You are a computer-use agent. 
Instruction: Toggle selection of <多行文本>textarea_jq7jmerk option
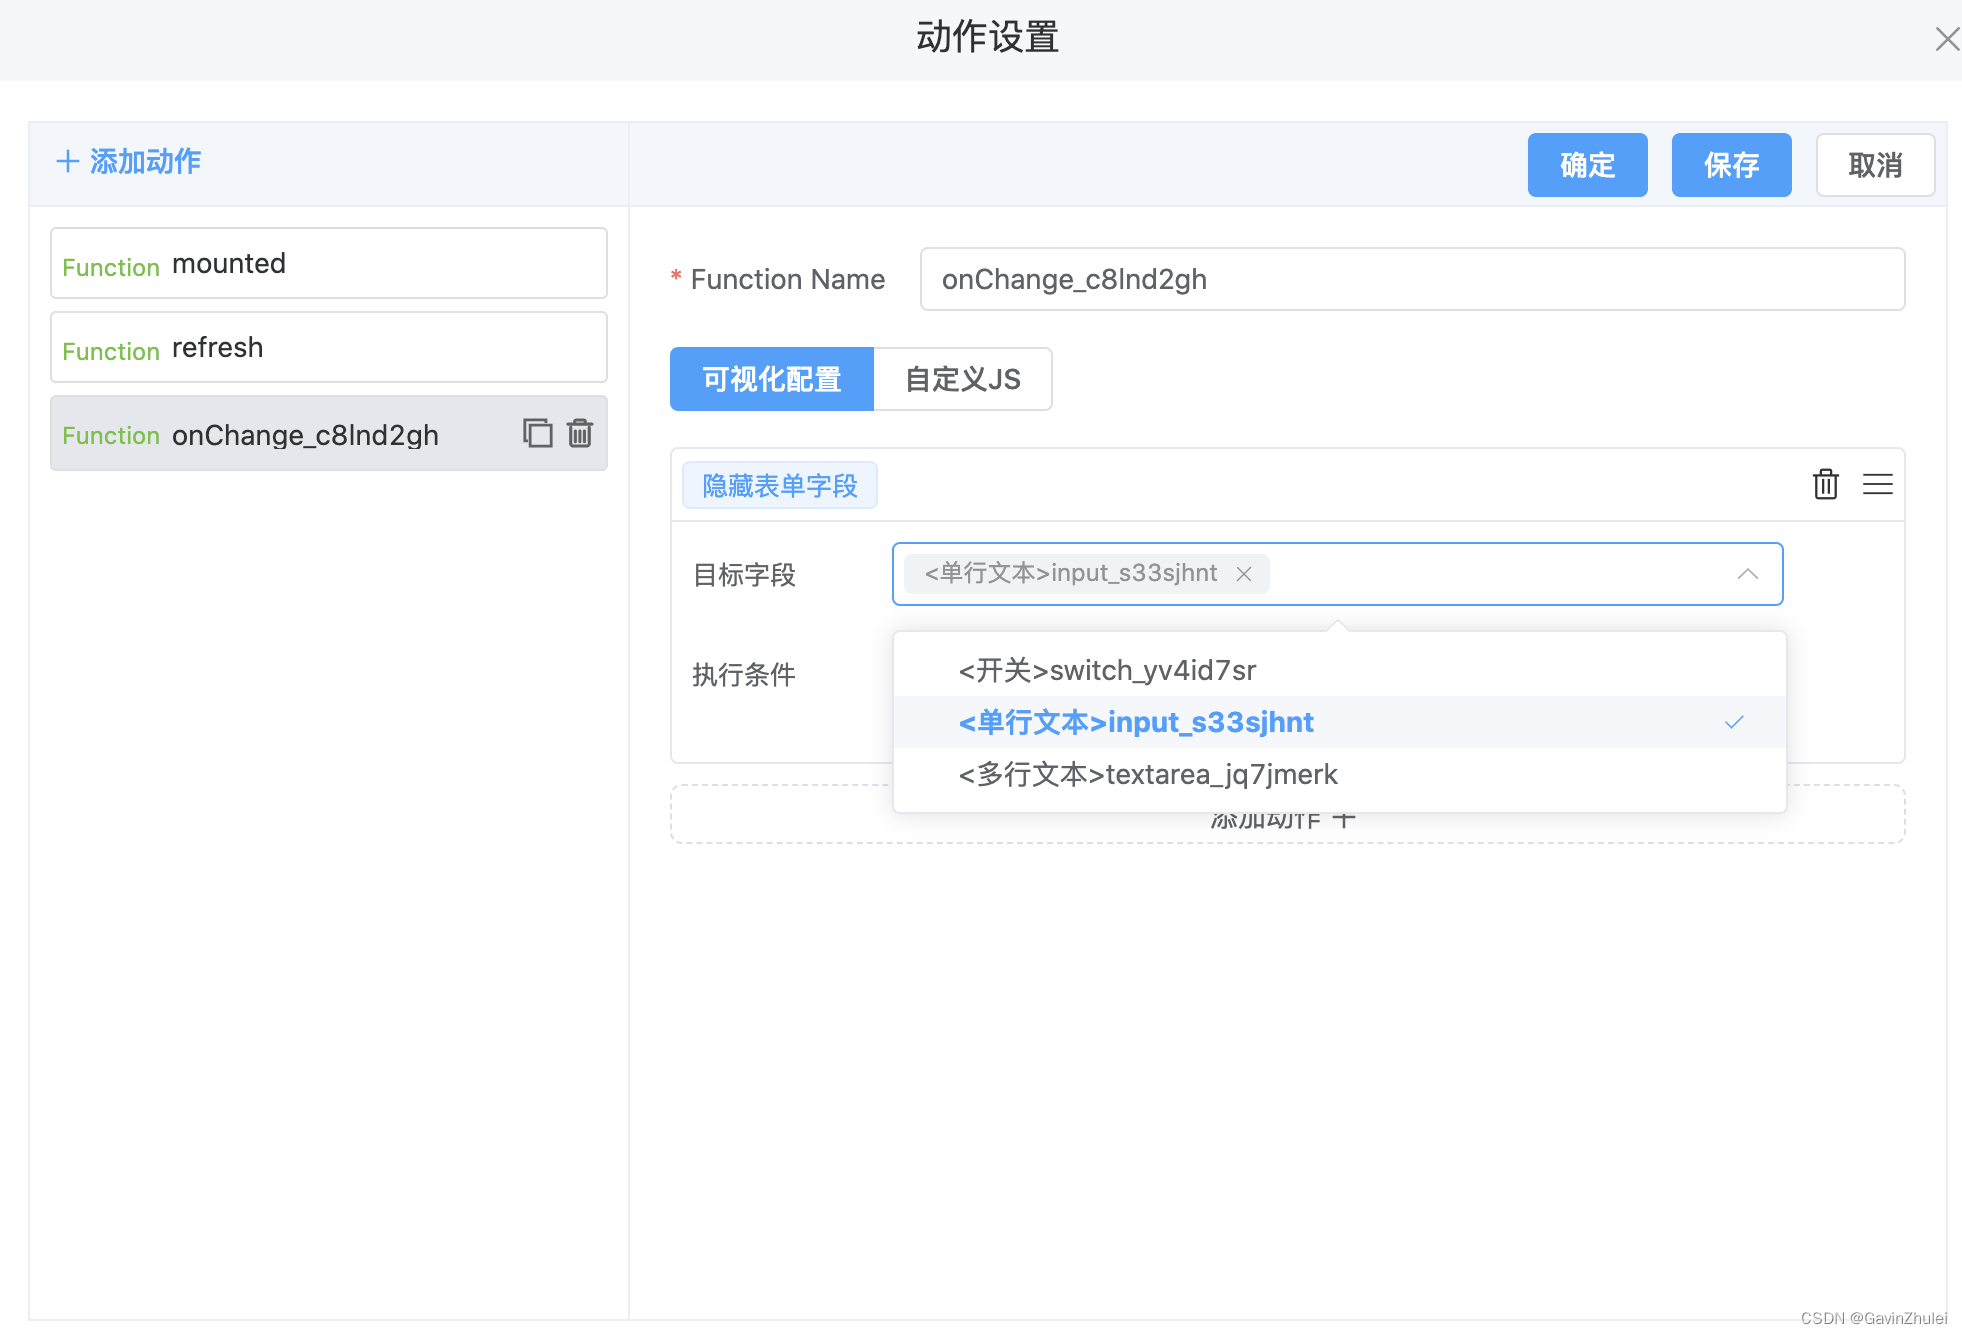(x=1147, y=773)
